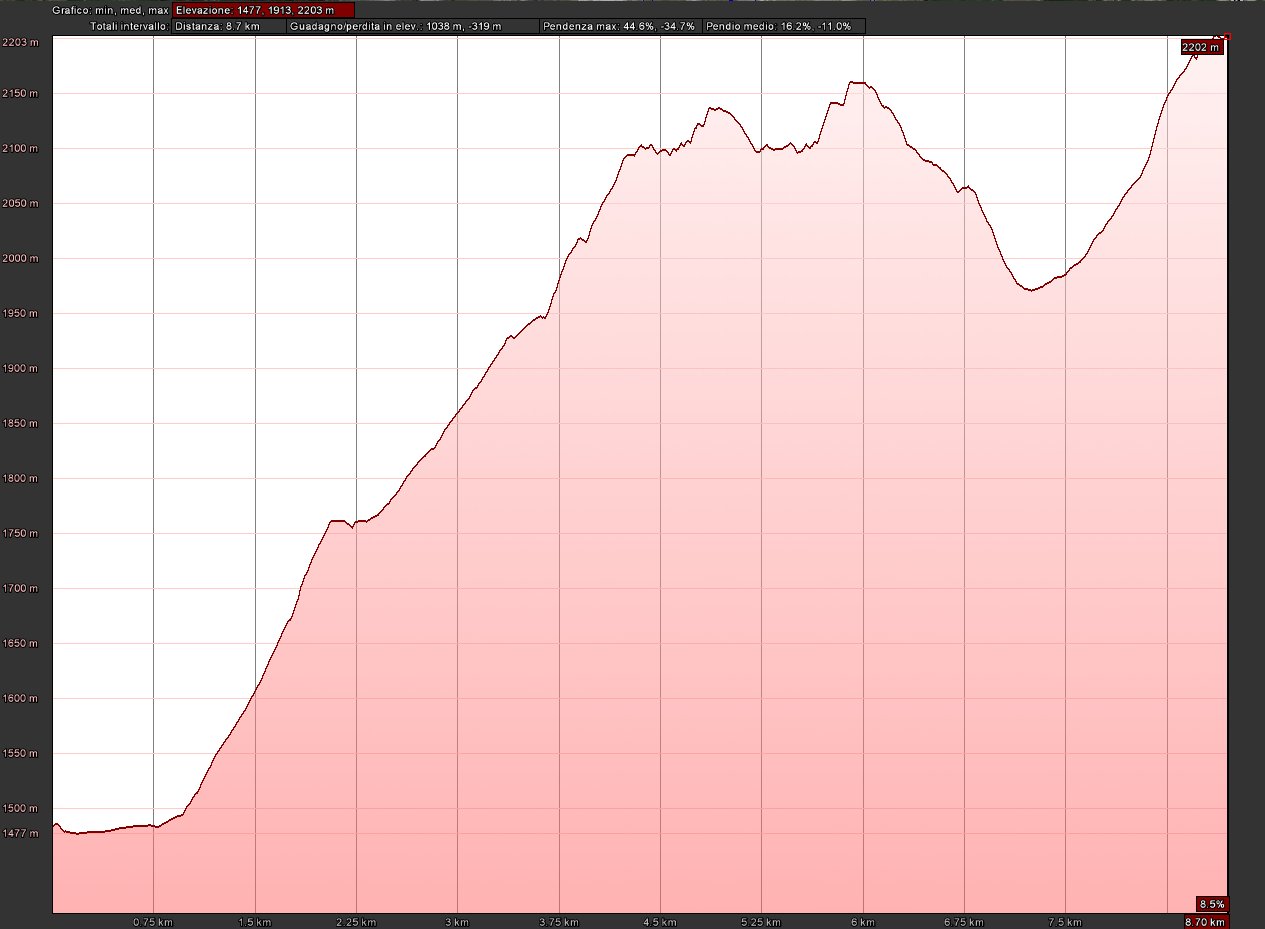Click the Pendenza max 44.6% field
This screenshot has width=1265, height=929.
click(619, 26)
